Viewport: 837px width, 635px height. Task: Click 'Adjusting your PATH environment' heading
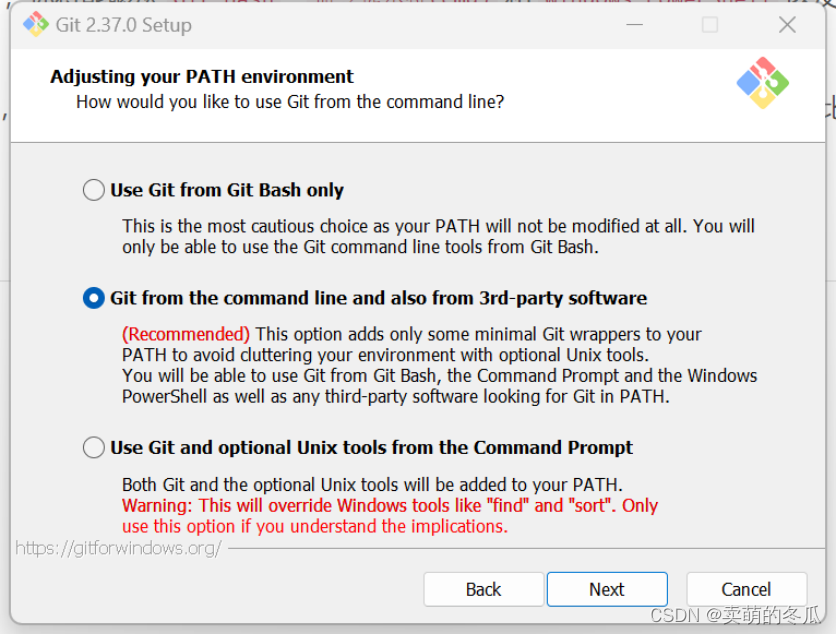coord(202,77)
